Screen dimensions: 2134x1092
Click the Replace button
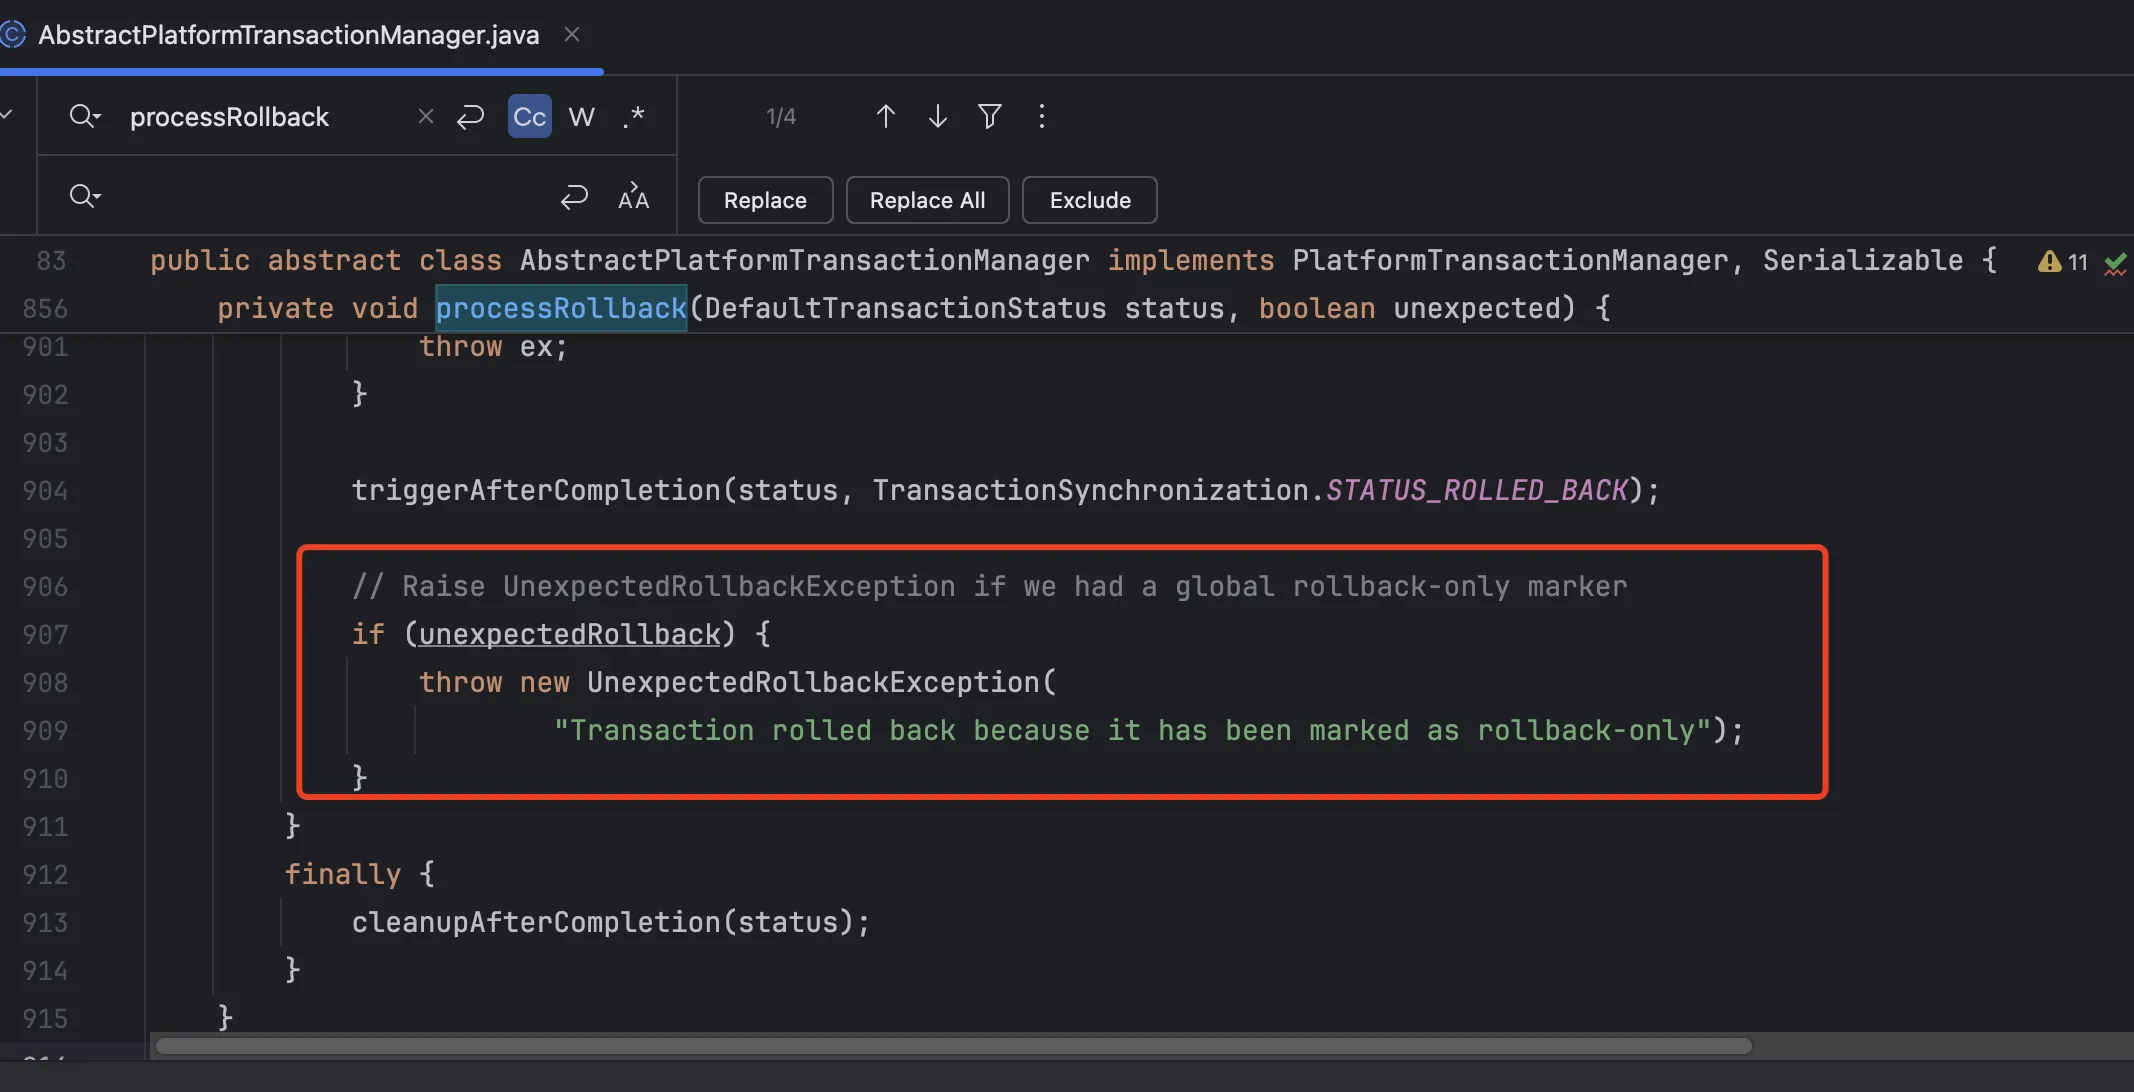point(765,200)
